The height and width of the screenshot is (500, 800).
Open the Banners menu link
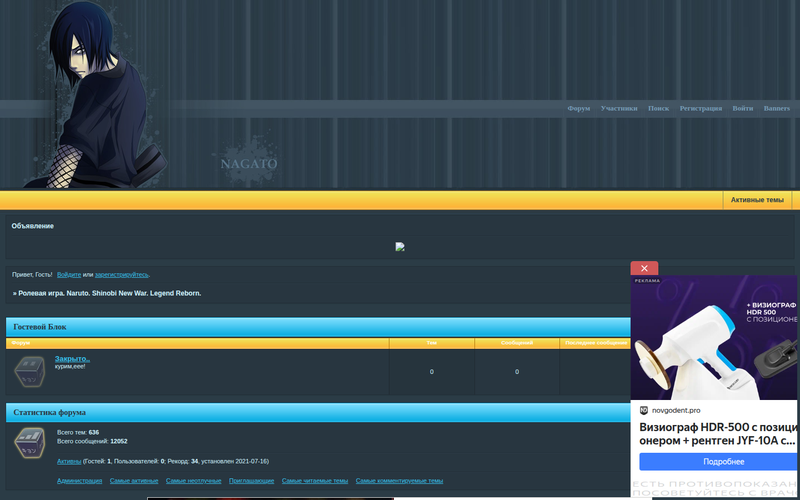click(776, 108)
